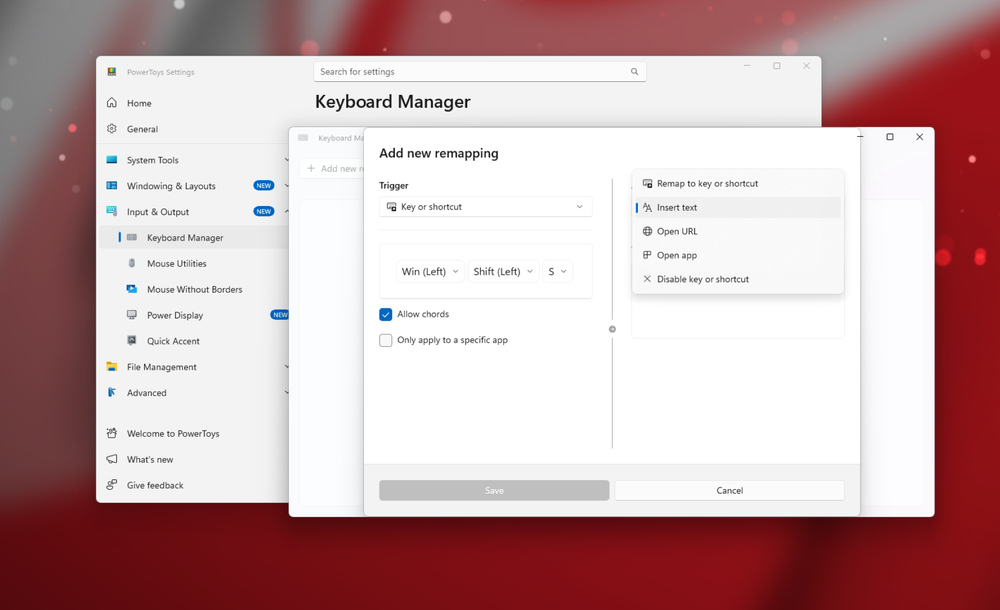Screen dimensions: 1000x610
Task: Expand the Windowing & Layouts chevron
Action: (x=286, y=186)
